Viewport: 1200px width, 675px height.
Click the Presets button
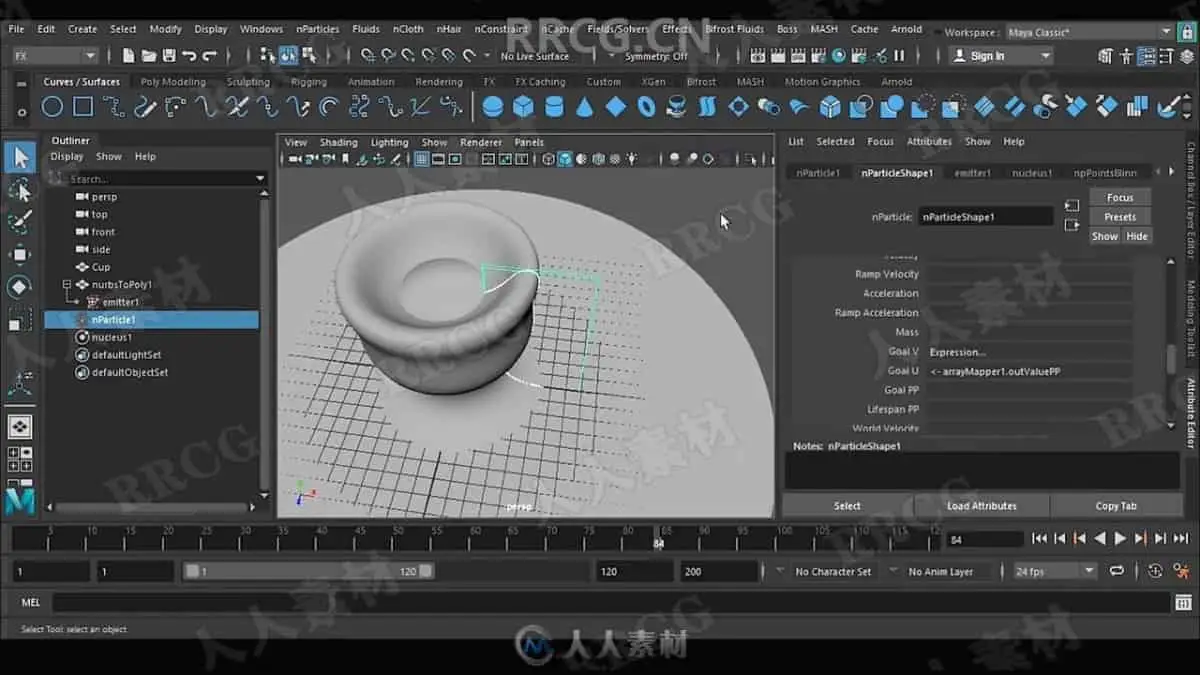(x=1120, y=217)
